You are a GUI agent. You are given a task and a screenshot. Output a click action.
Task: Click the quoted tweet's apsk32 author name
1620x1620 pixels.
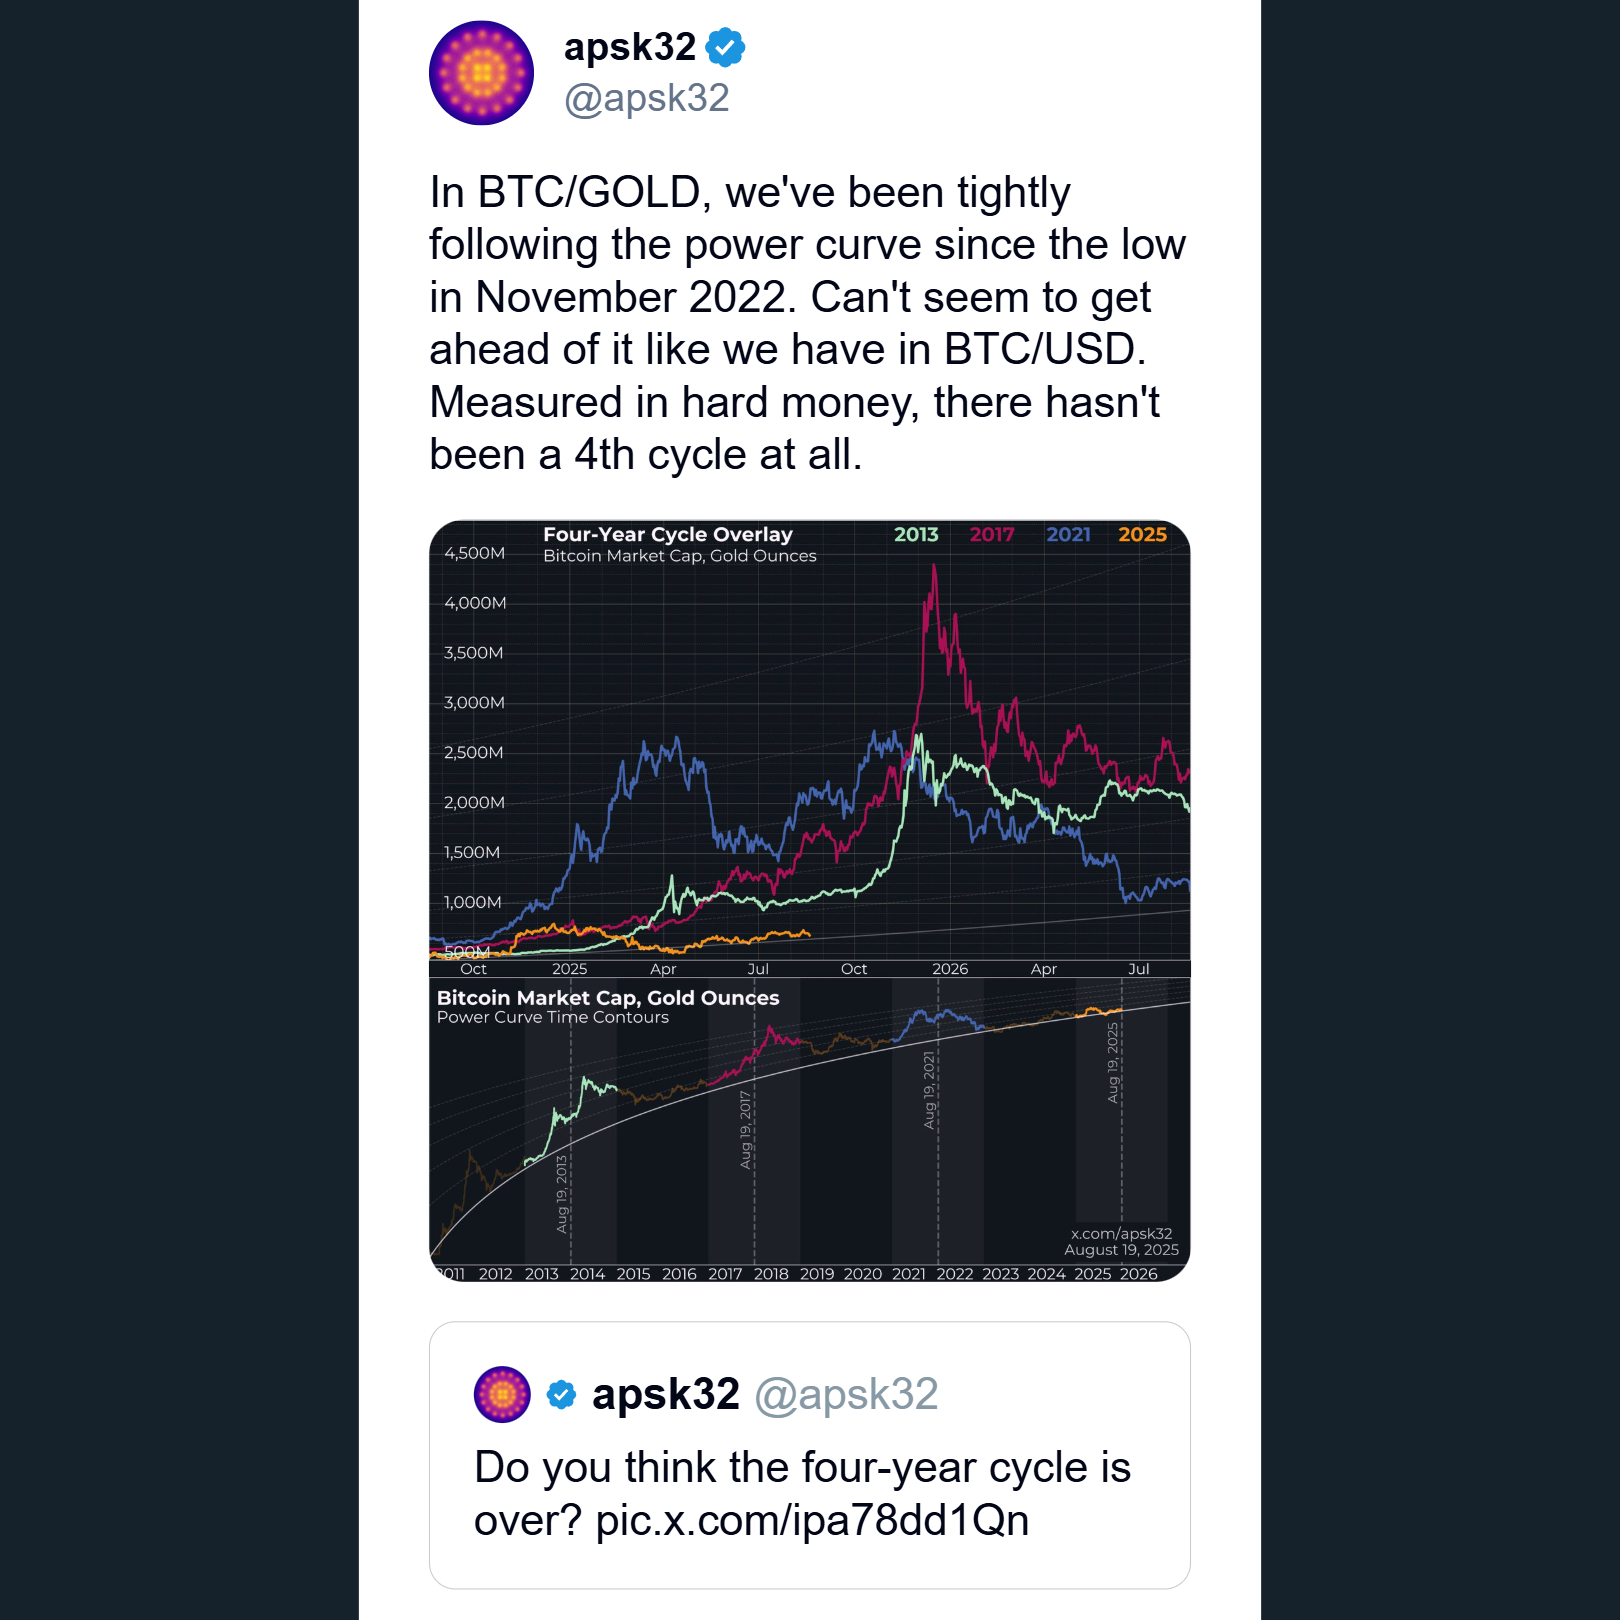click(665, 1394)
